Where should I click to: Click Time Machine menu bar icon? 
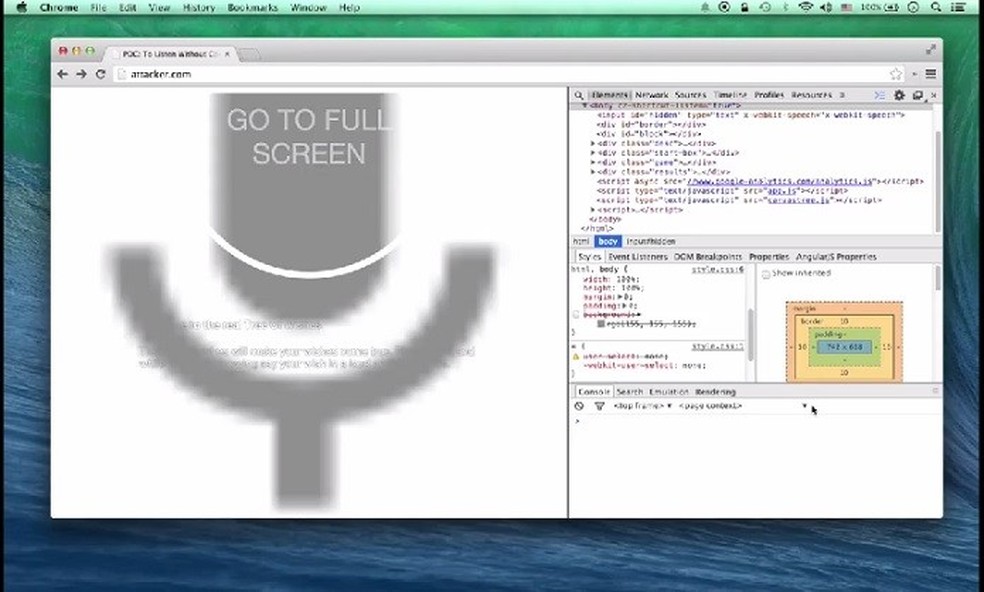pyautogui.click(x=765, y=8)
